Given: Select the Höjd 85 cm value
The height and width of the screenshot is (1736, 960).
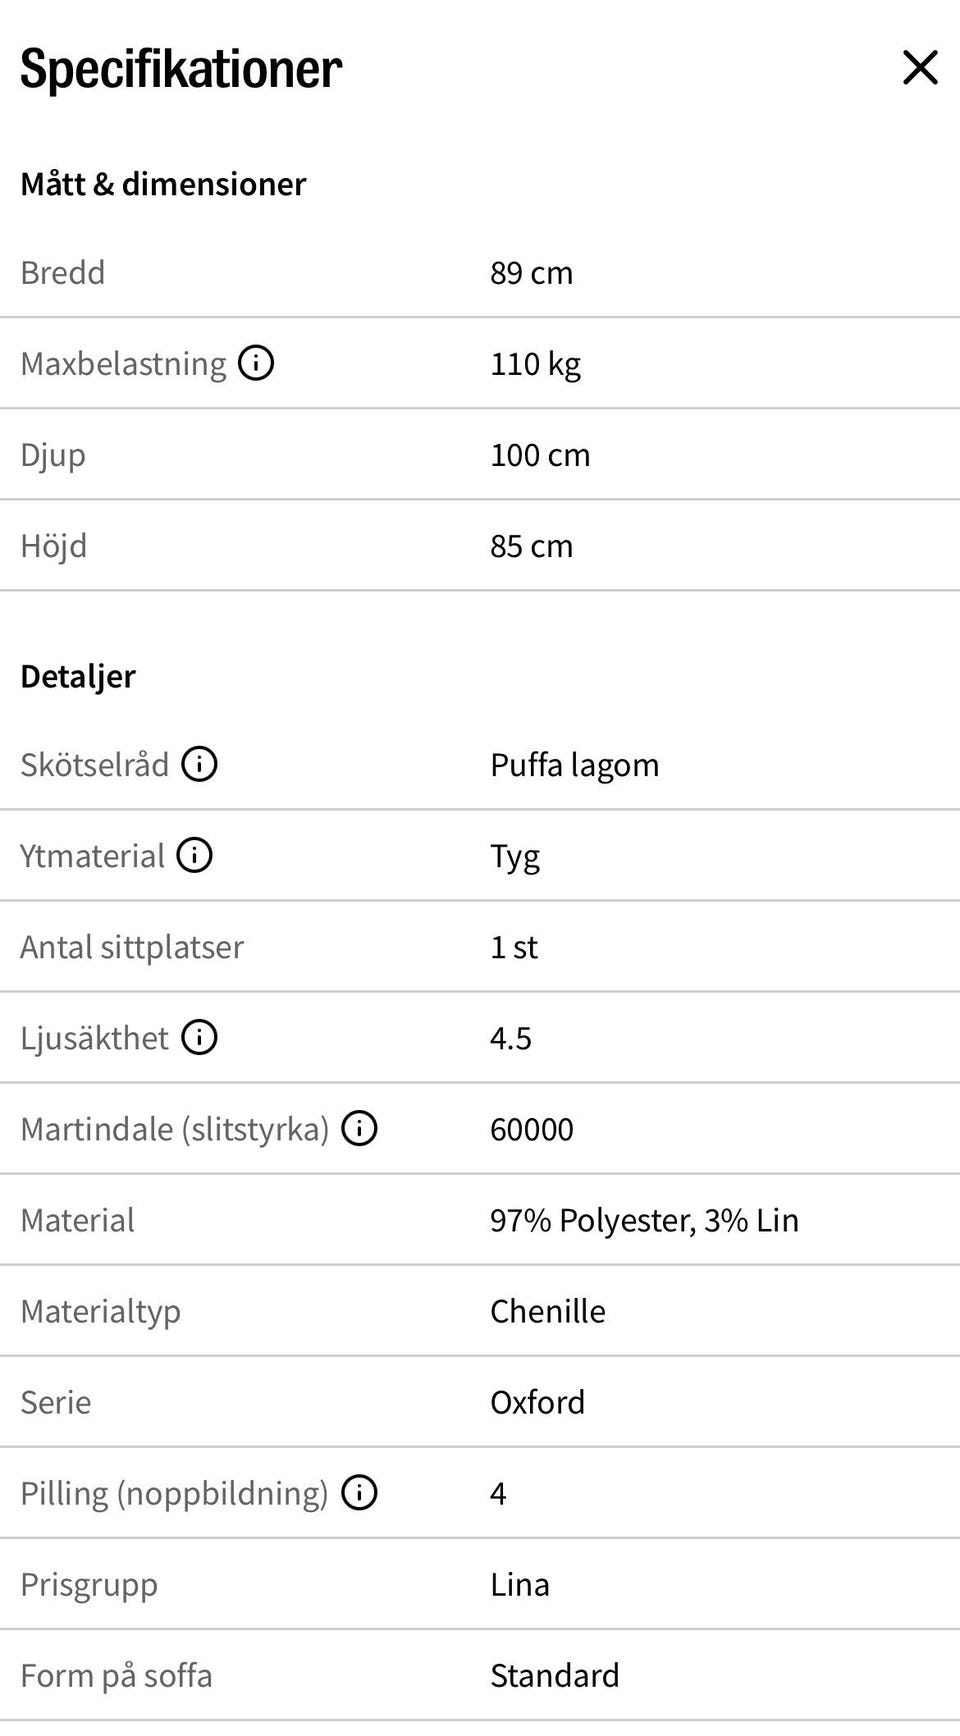Looking at the screenshot, I should [x=531, y=546].
